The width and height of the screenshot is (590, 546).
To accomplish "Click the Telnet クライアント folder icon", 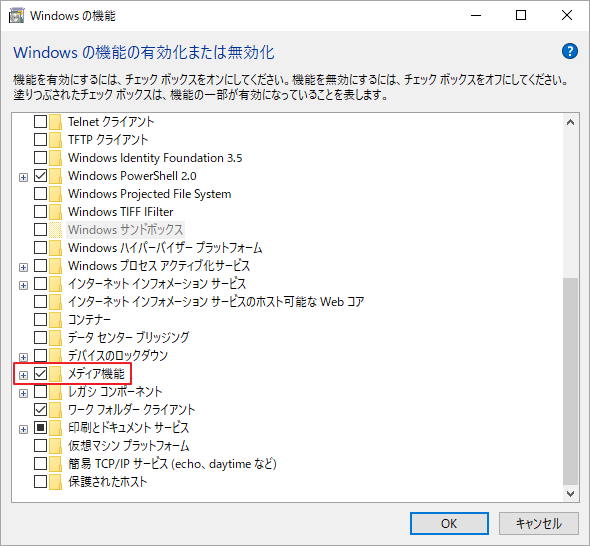I will click(x=56, y=122).
